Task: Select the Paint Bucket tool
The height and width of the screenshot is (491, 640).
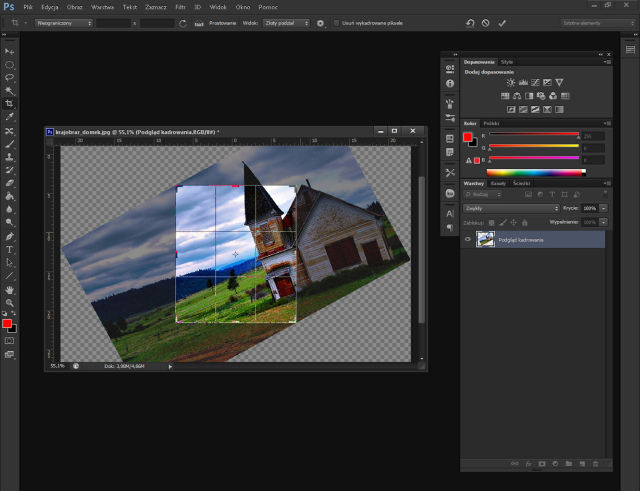Action: pos(9,196)
